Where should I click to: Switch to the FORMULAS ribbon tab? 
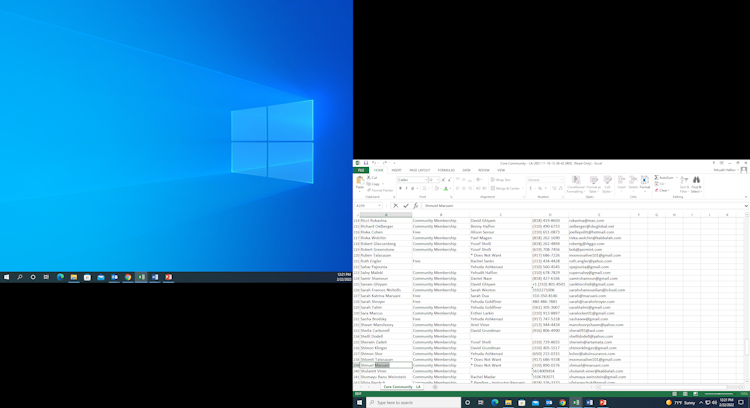click(446, 170)
